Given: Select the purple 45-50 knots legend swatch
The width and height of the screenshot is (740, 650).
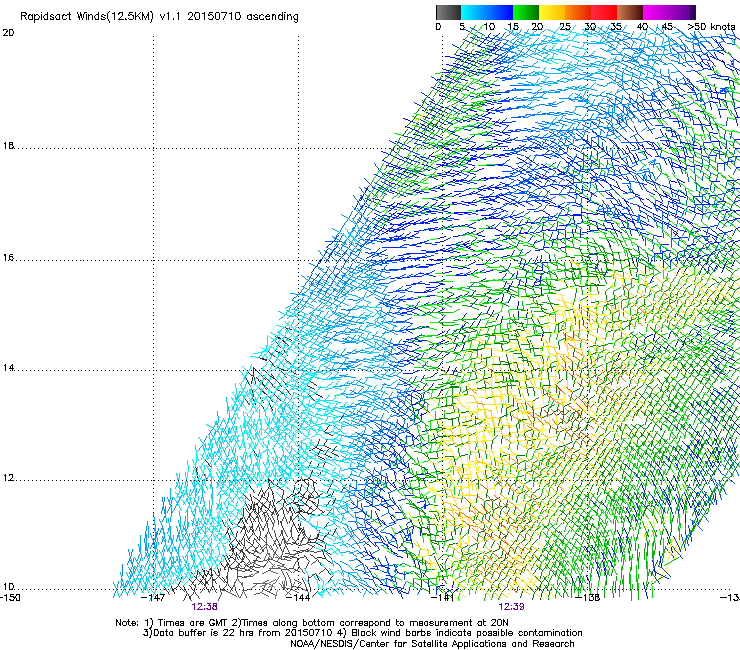Looking at the screenshot, I should pos(682,12).
